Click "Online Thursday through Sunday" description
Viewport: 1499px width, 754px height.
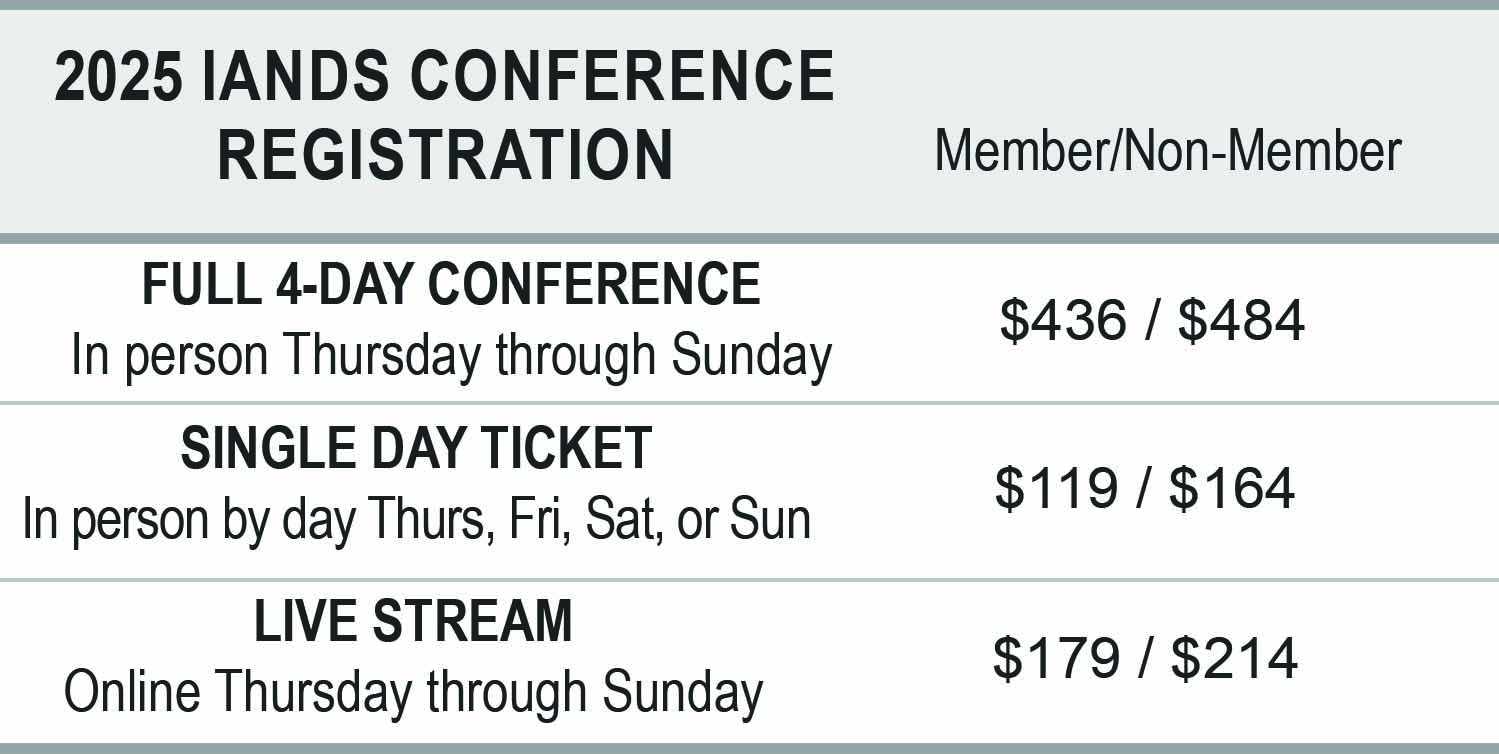click(413, 692)
